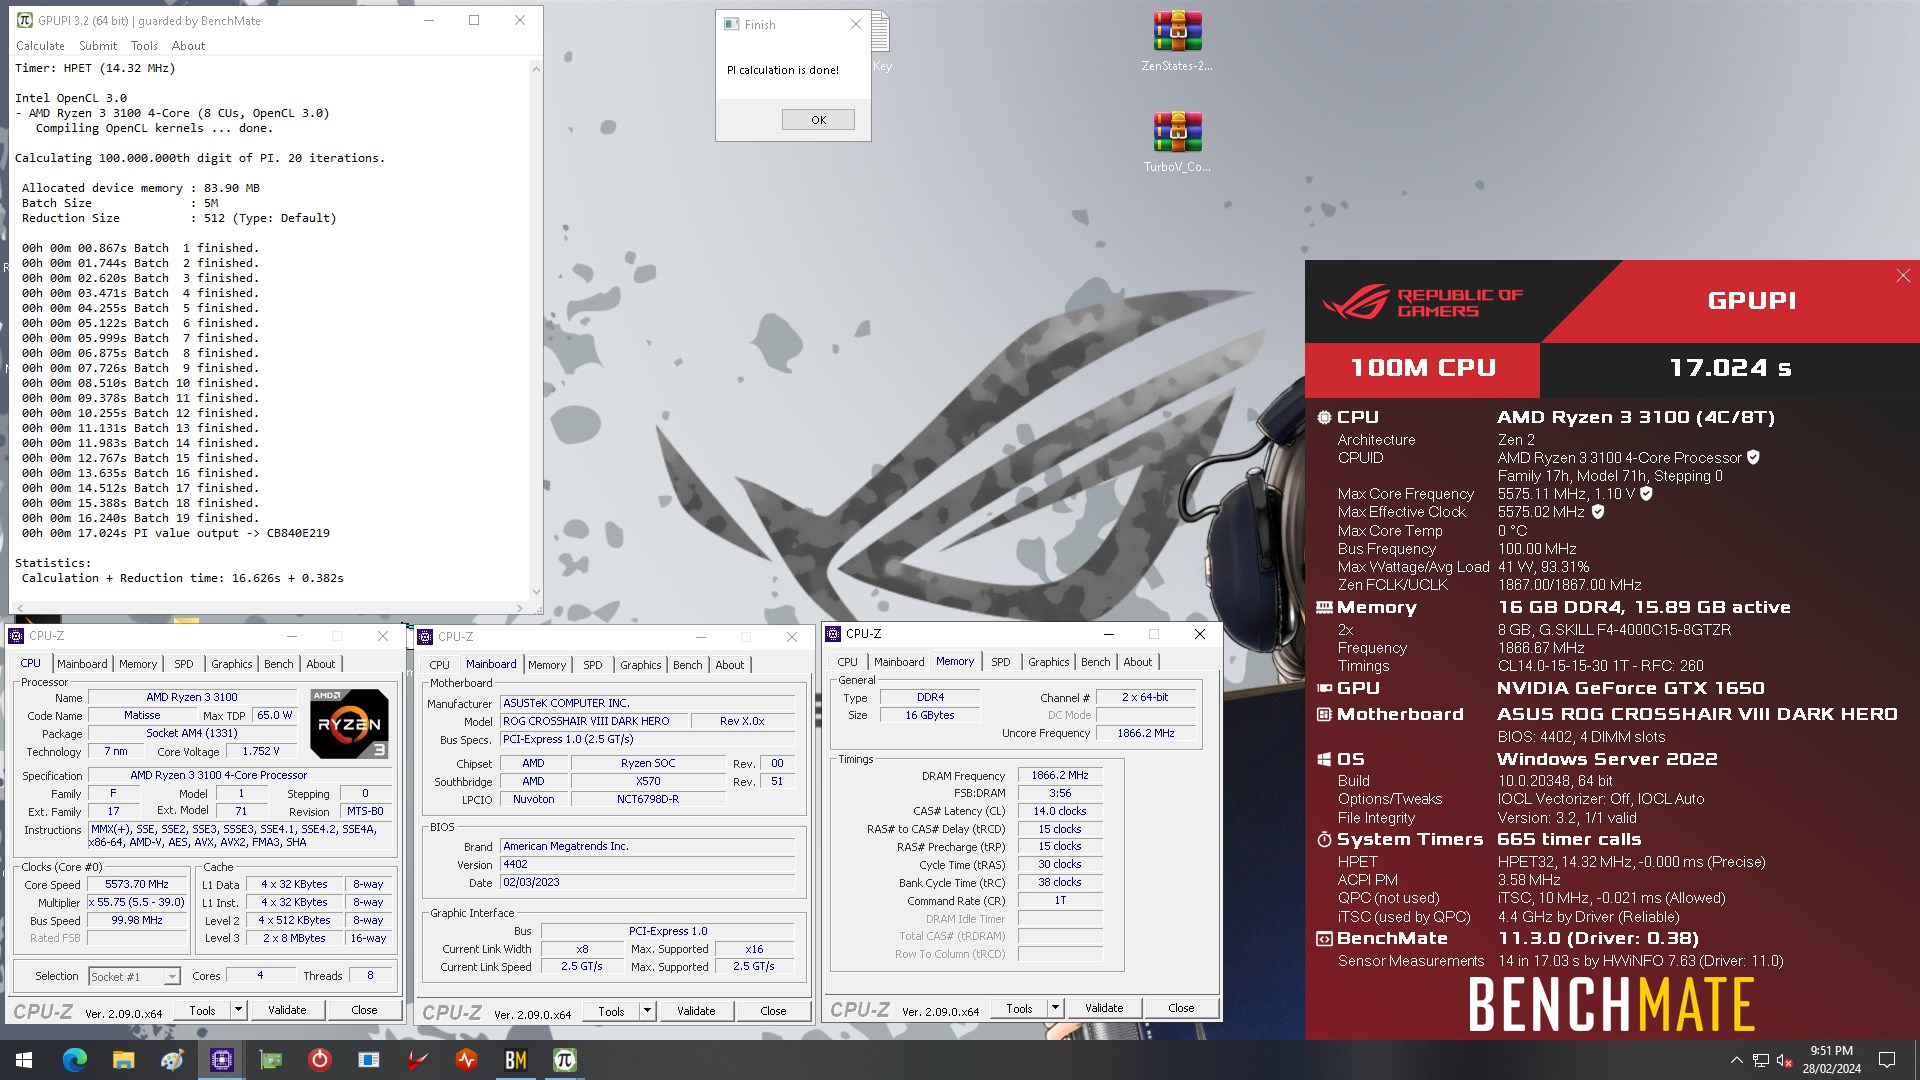Click Validate in Mainboard CPU-Z window

click(696, 1012)
